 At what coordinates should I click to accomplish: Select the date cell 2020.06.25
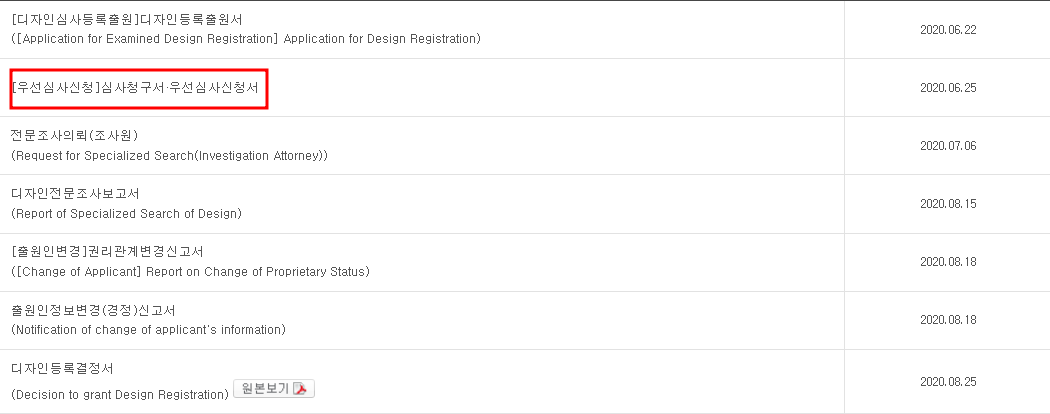pyautogui.click(x=948, y=88)
